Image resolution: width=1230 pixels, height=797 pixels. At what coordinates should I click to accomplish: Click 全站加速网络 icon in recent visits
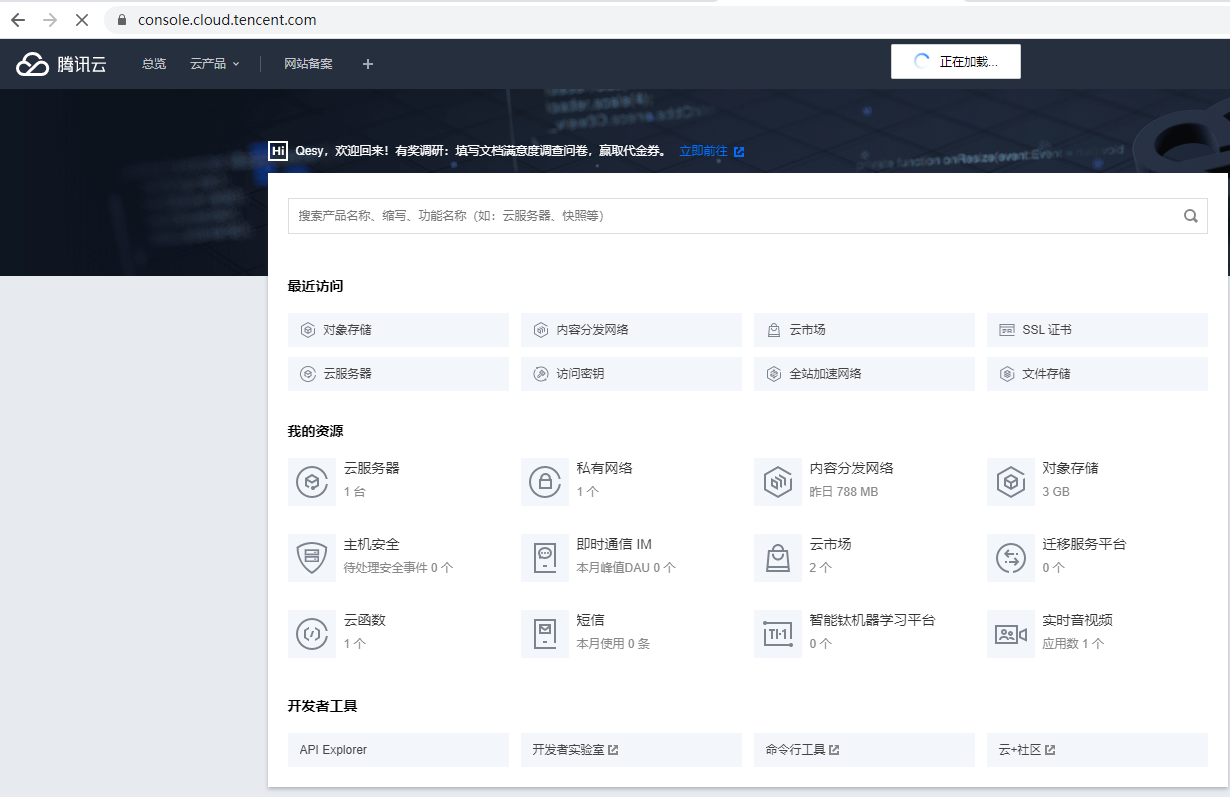click(x=774, y=374)
